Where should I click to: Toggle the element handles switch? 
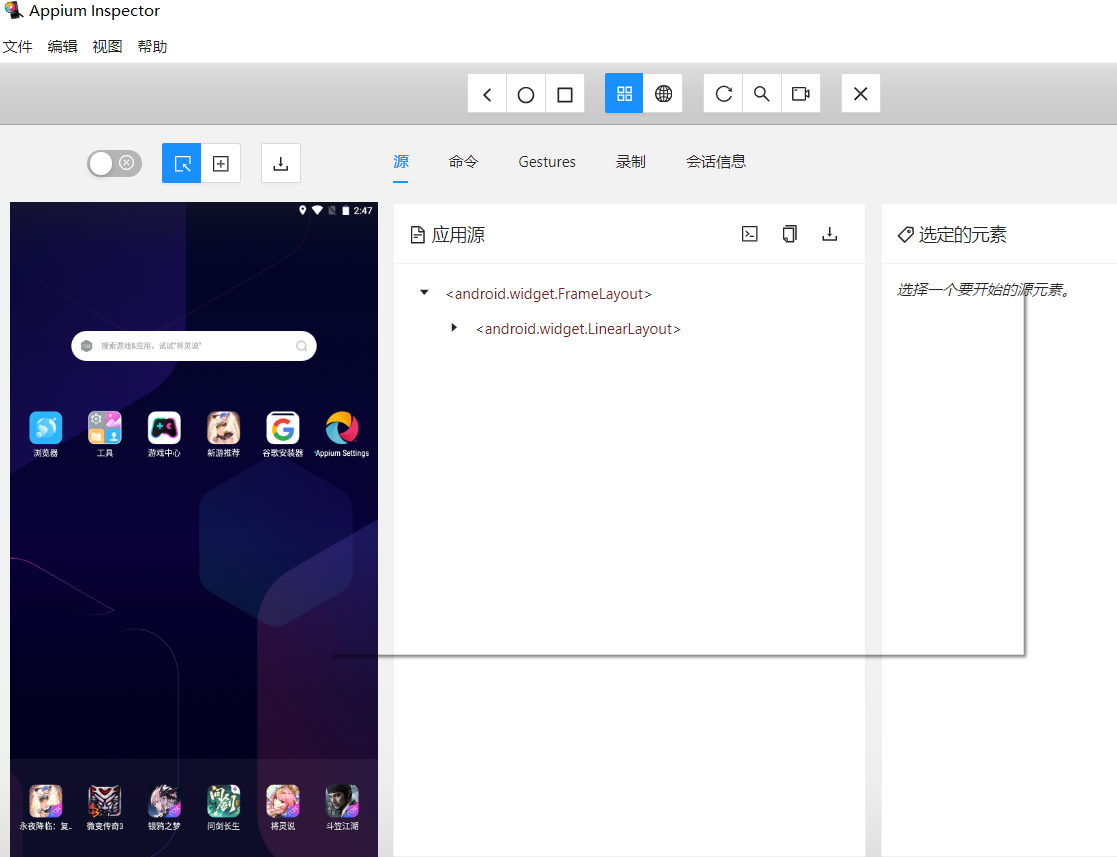tap(115, 163)
